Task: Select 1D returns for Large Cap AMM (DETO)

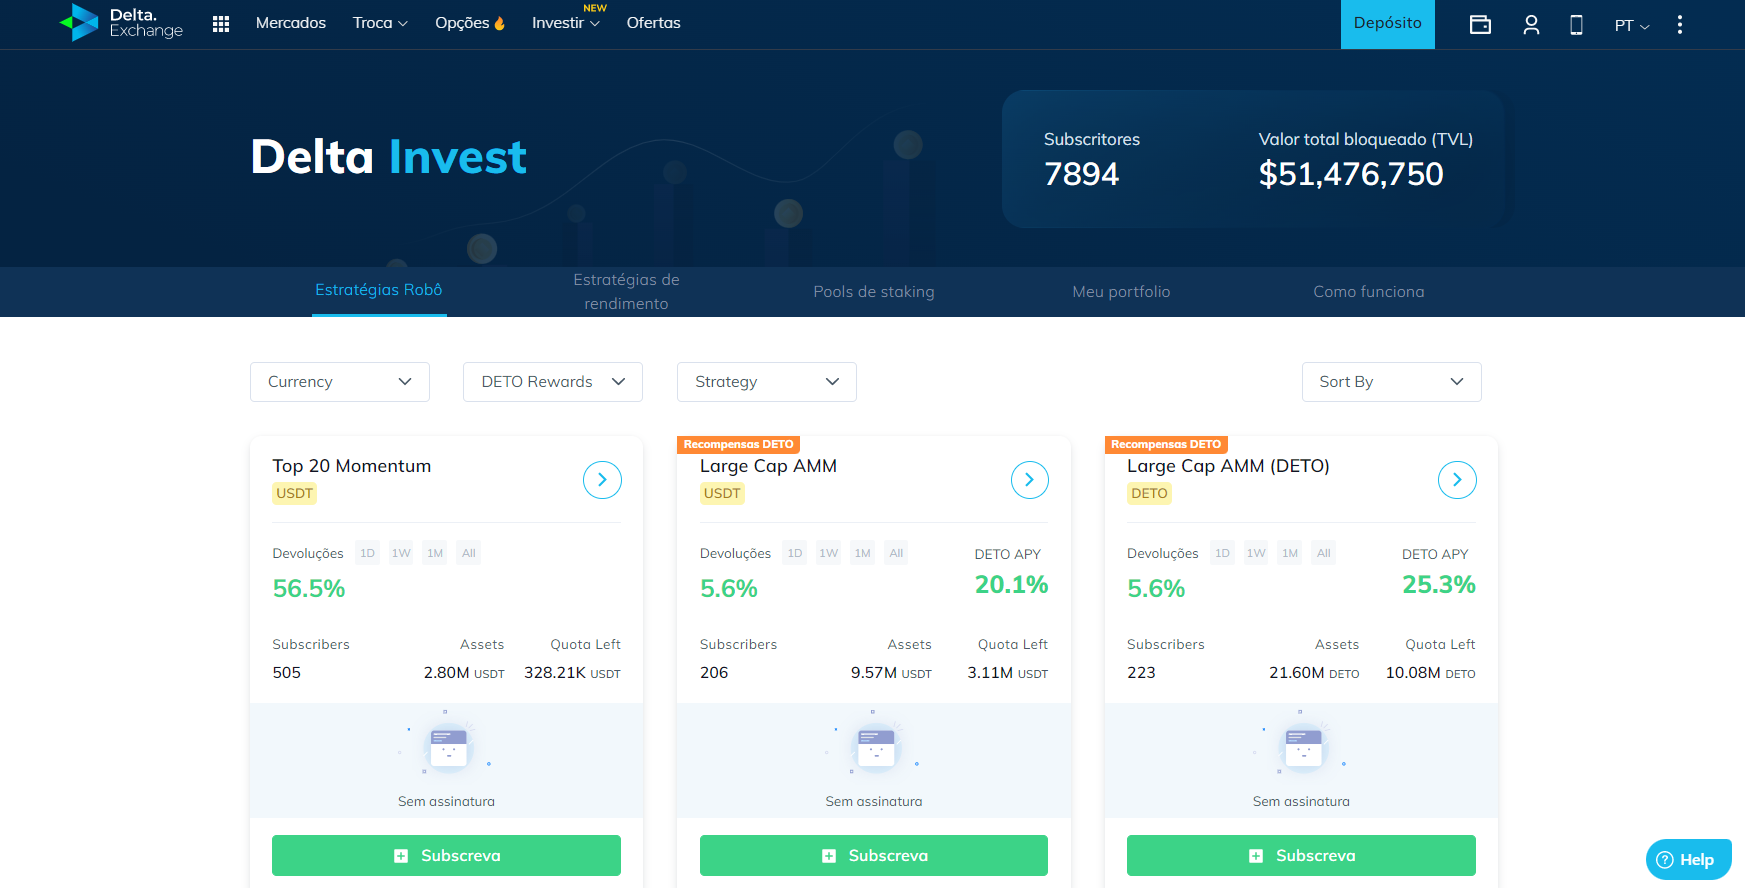Action: 1222,553
